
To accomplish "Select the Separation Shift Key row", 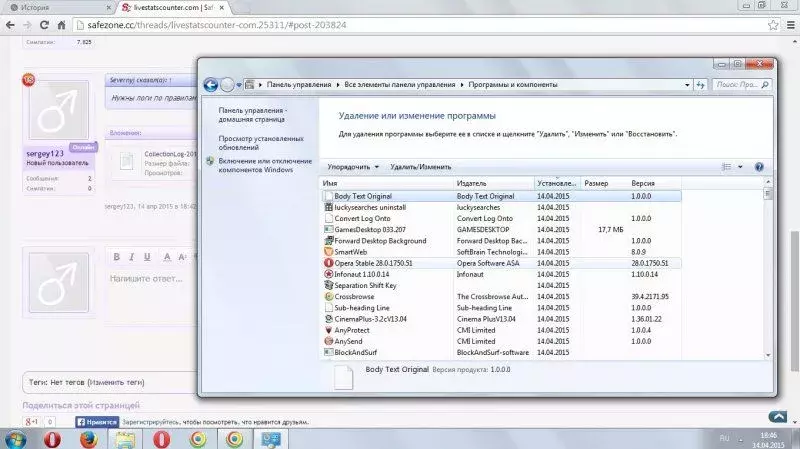I will coord(501,285).
